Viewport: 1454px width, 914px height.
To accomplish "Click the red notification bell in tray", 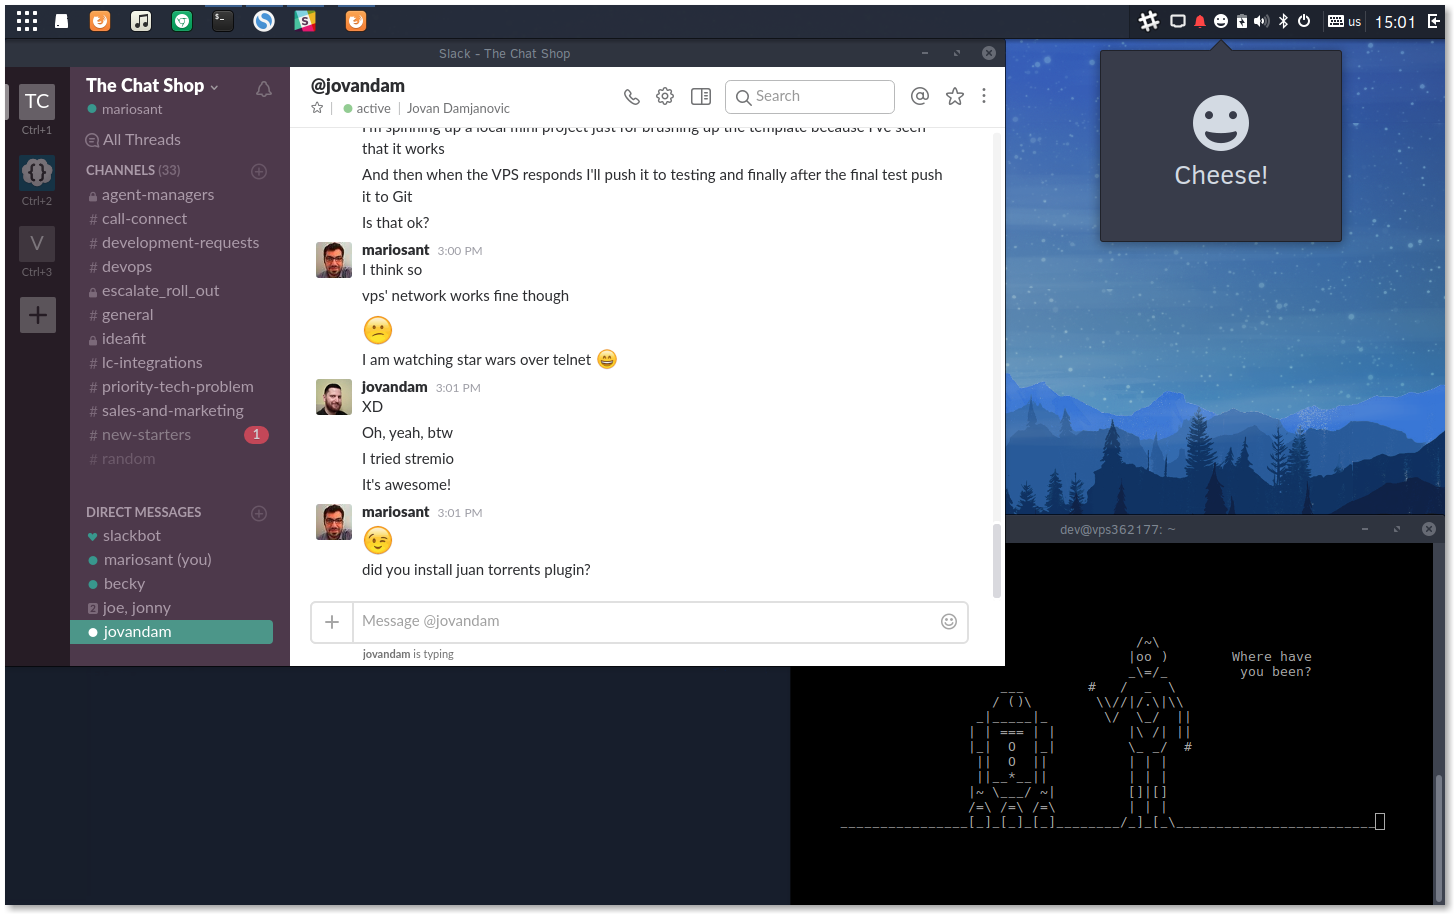I will (x=1200, y=21).
